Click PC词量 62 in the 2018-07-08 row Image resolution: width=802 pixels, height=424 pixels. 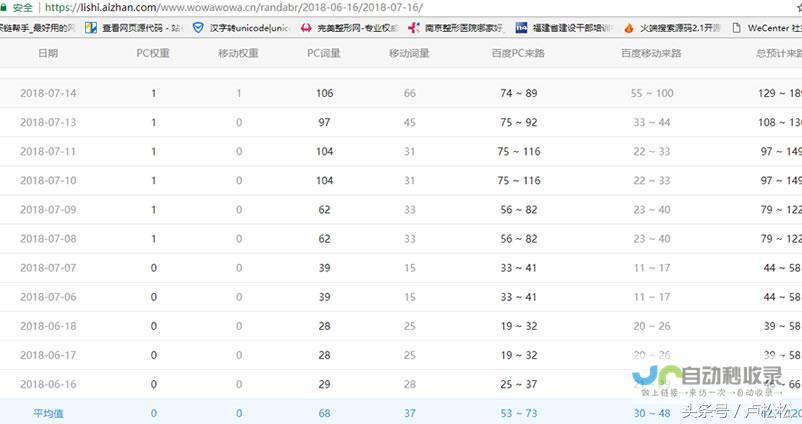324,239
